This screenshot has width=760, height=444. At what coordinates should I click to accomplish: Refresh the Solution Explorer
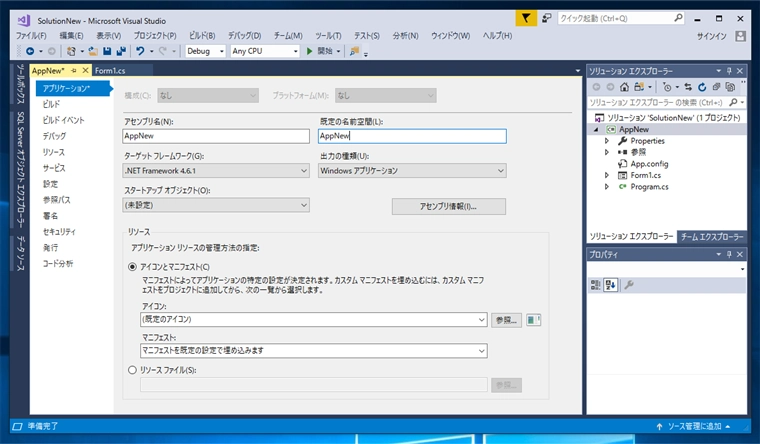click(702, 87)
